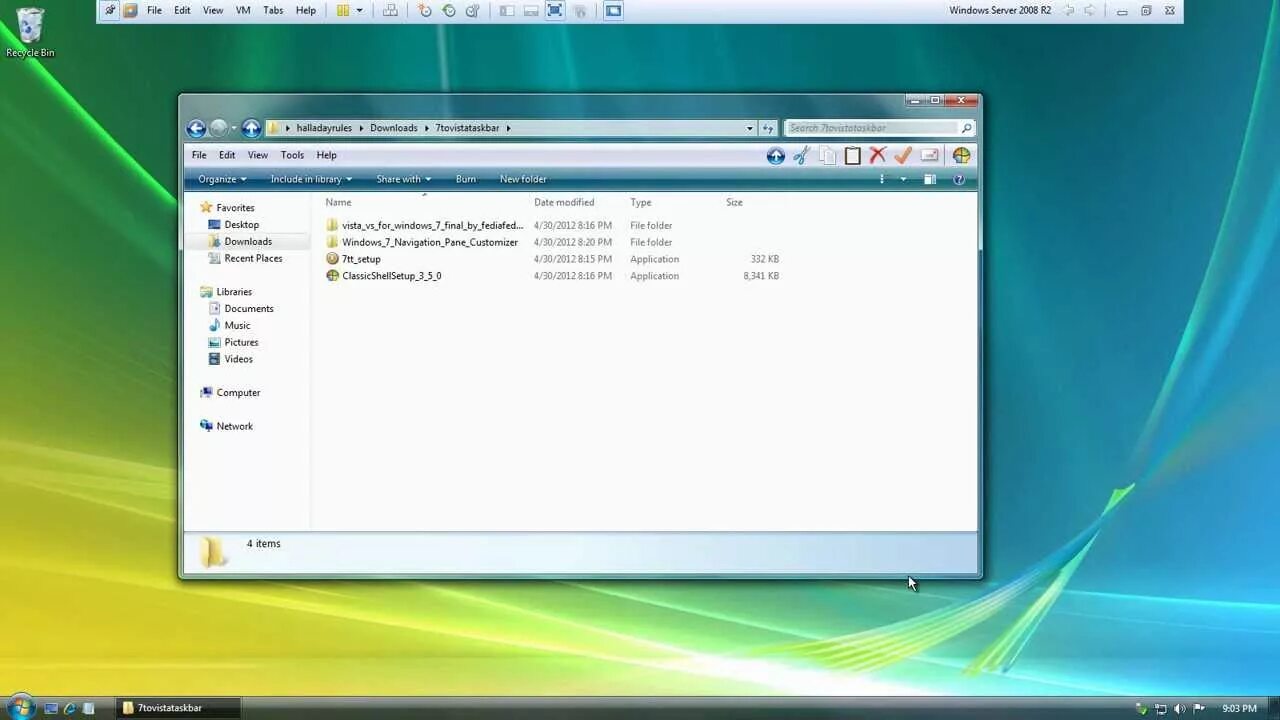Click the volume speaker tray icon
Screen dimensions: 1280x720
coord(1180,708)
